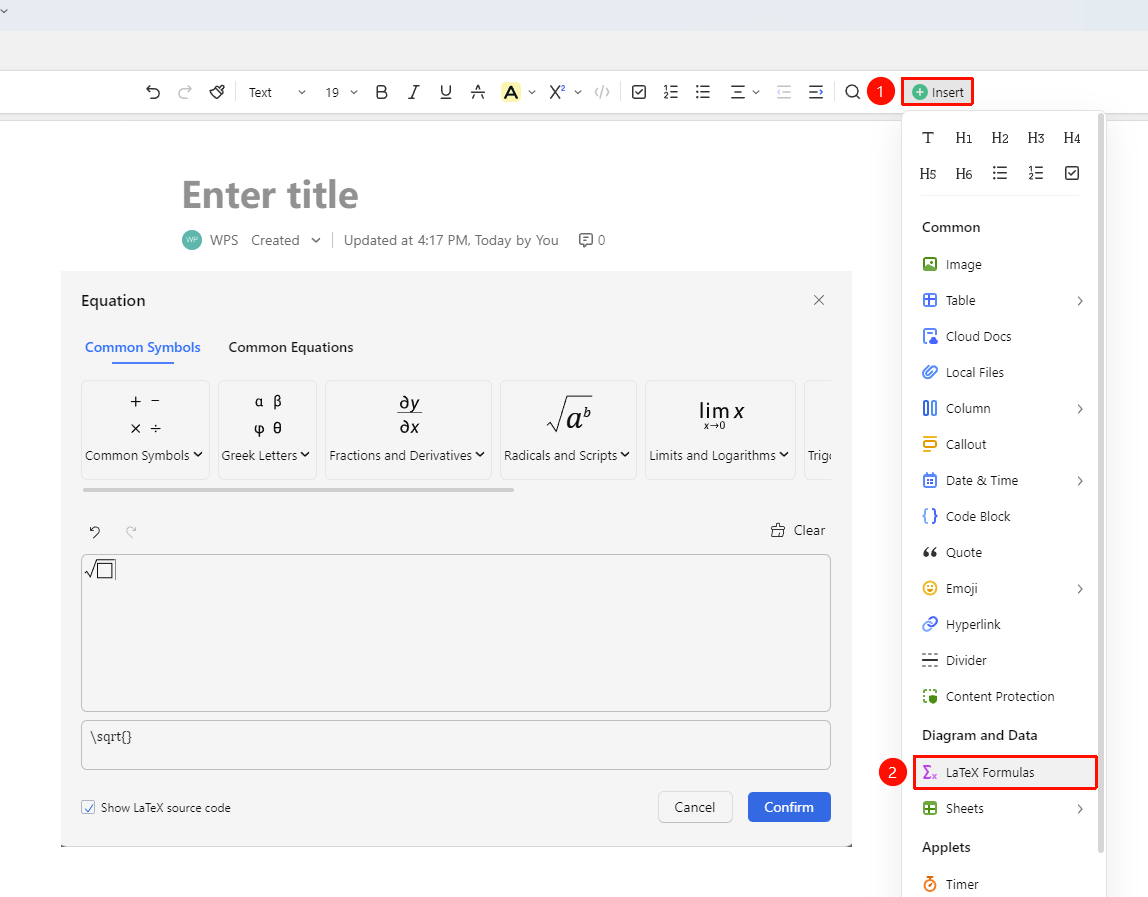Apply strikethrough formatting
The image size is (1148, 897).
[x=477, y=92]
